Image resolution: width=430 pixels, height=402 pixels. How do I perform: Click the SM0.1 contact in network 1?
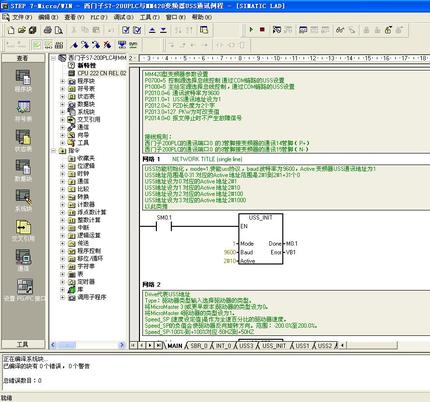164,227
